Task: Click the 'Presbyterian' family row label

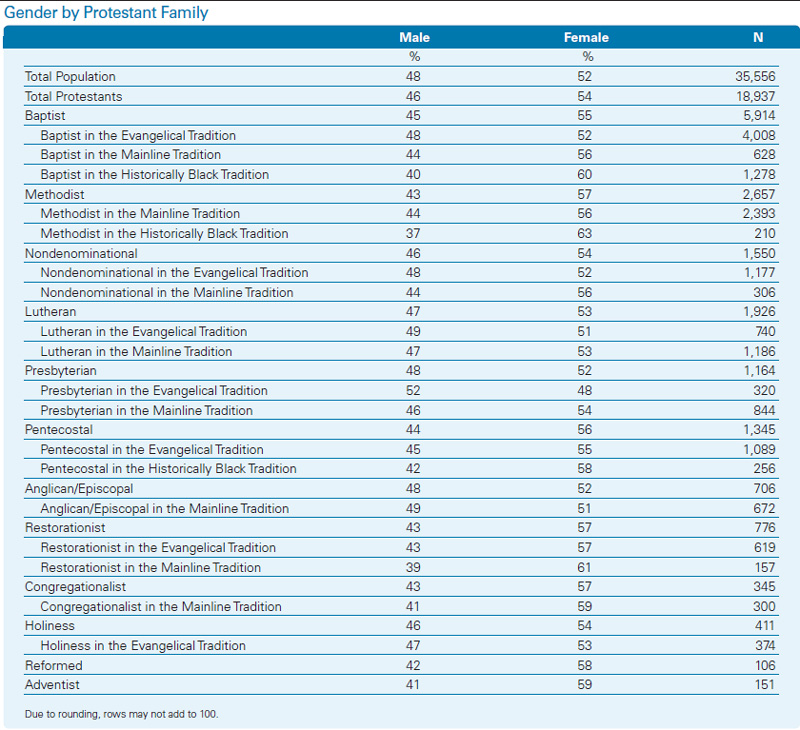Action: [x=61, y=370]
